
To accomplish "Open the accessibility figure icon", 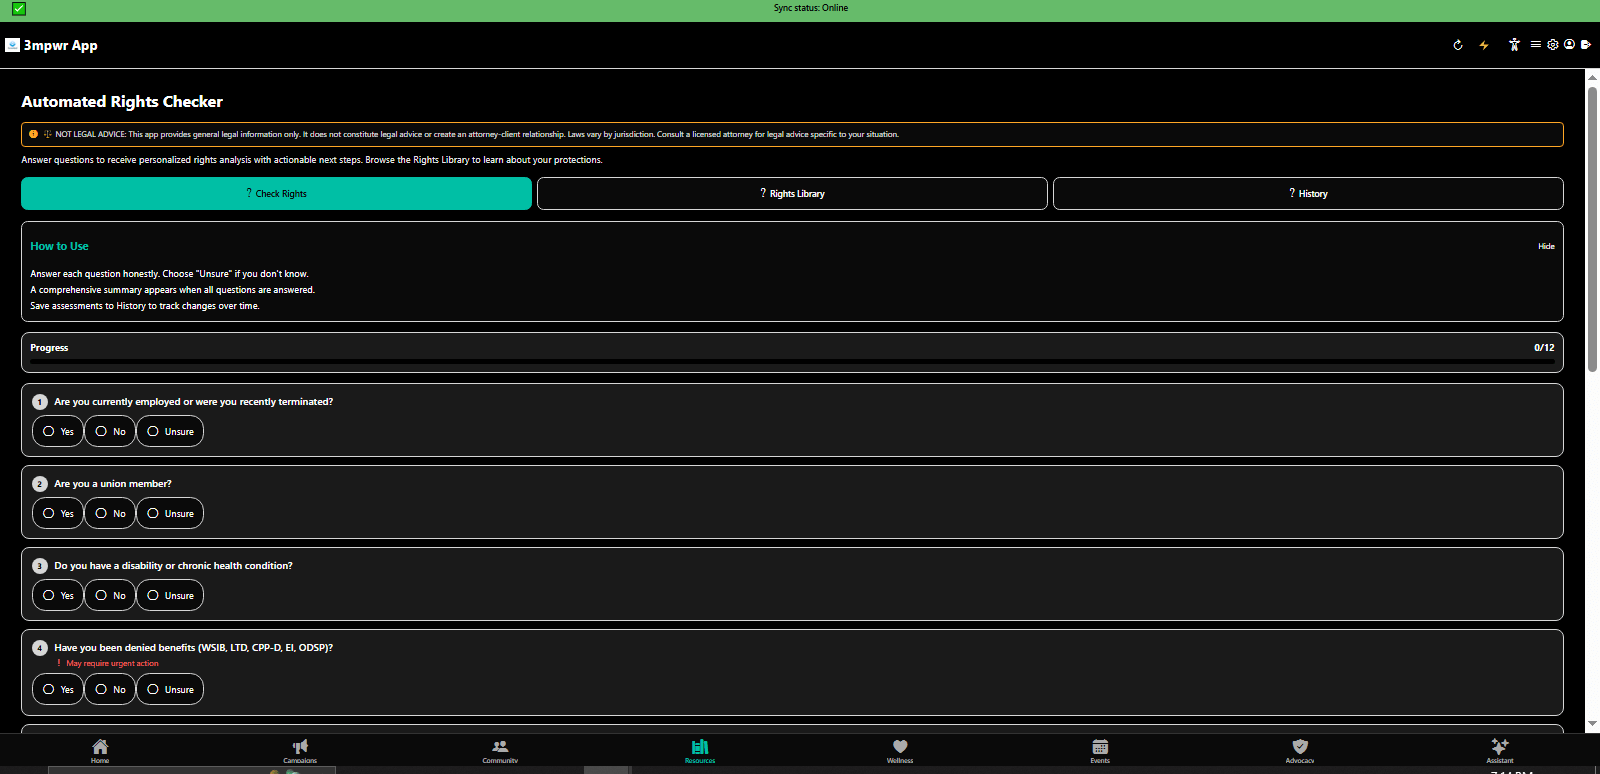I will pos(1514,44).
